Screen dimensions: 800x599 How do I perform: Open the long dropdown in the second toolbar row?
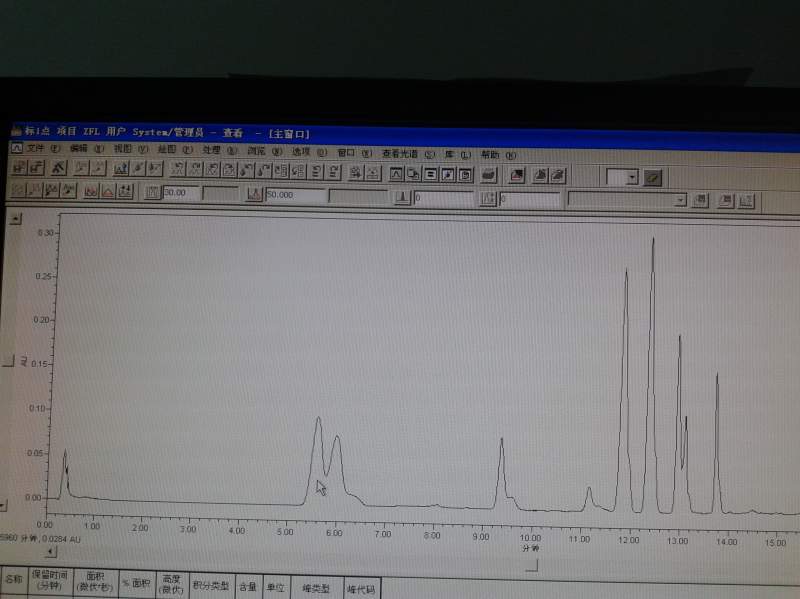[x=681, y=200]
